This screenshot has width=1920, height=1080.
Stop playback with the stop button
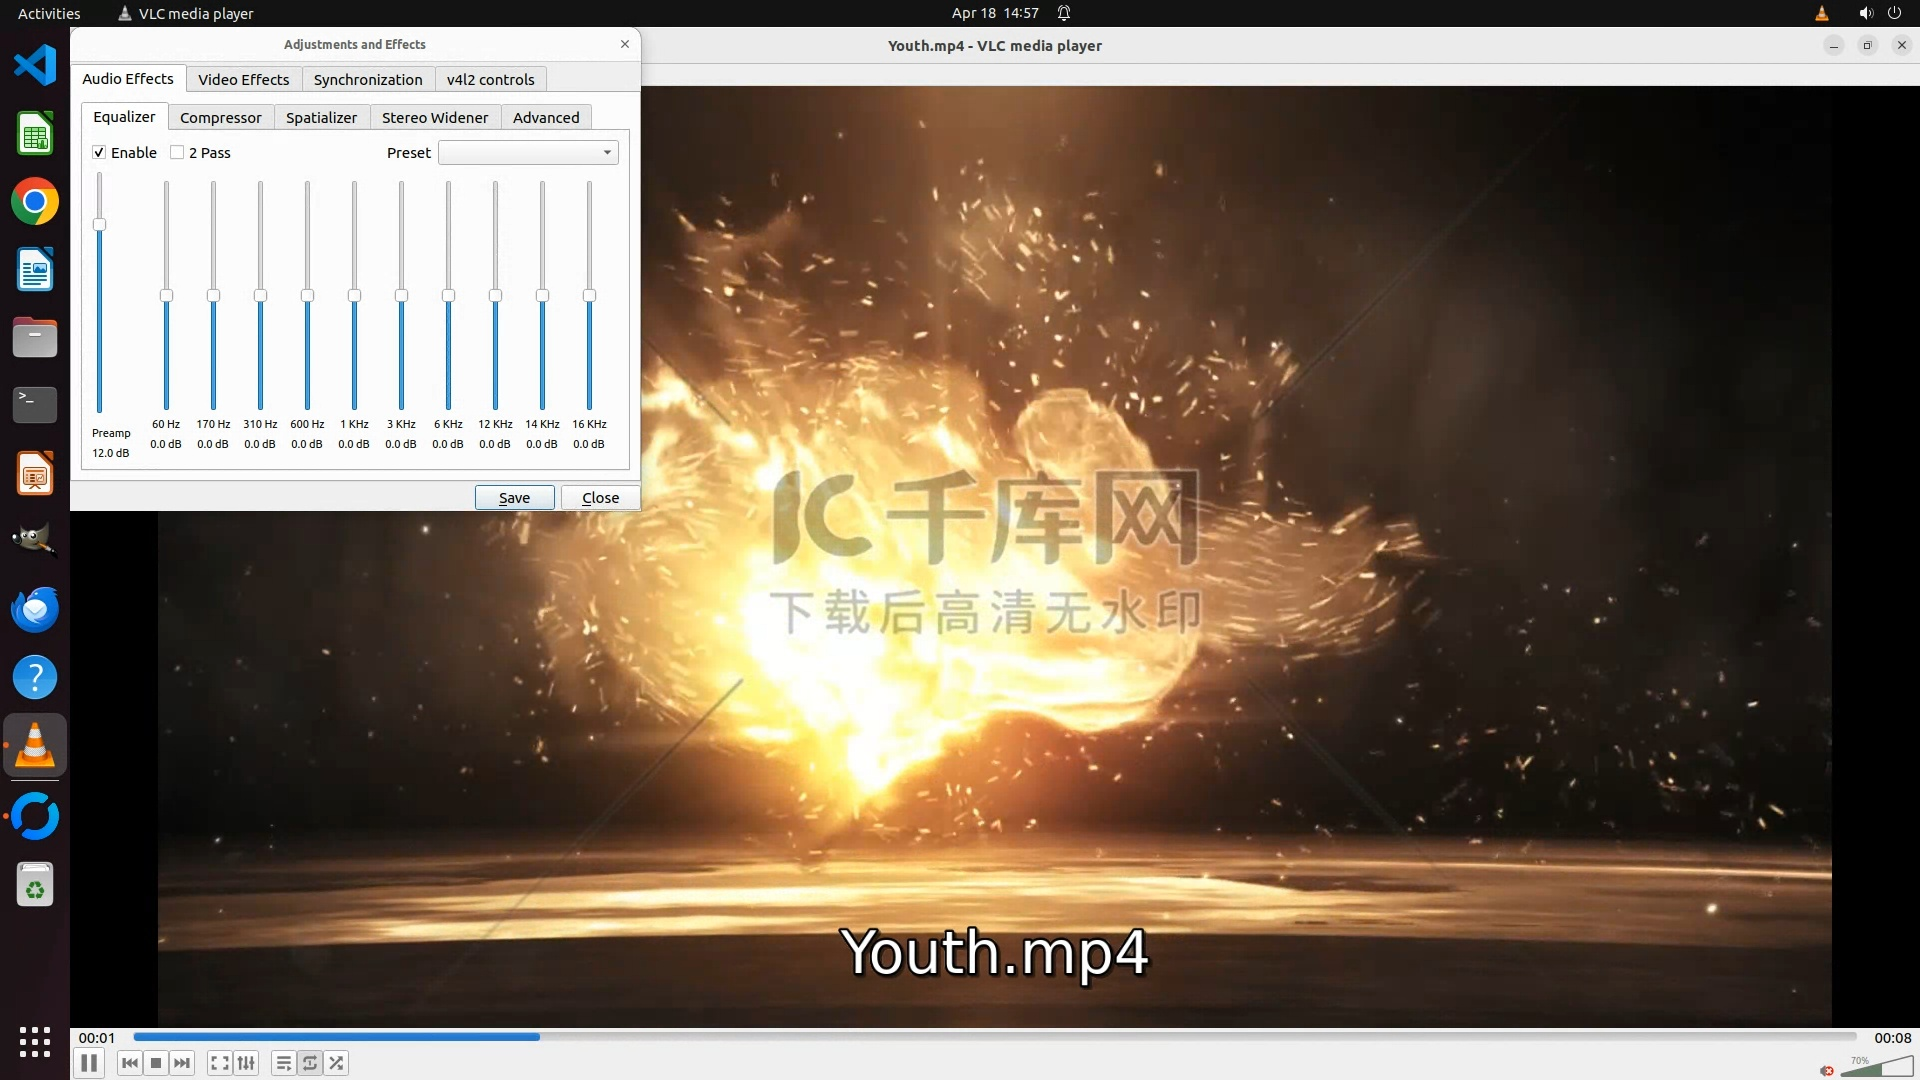156,1063
